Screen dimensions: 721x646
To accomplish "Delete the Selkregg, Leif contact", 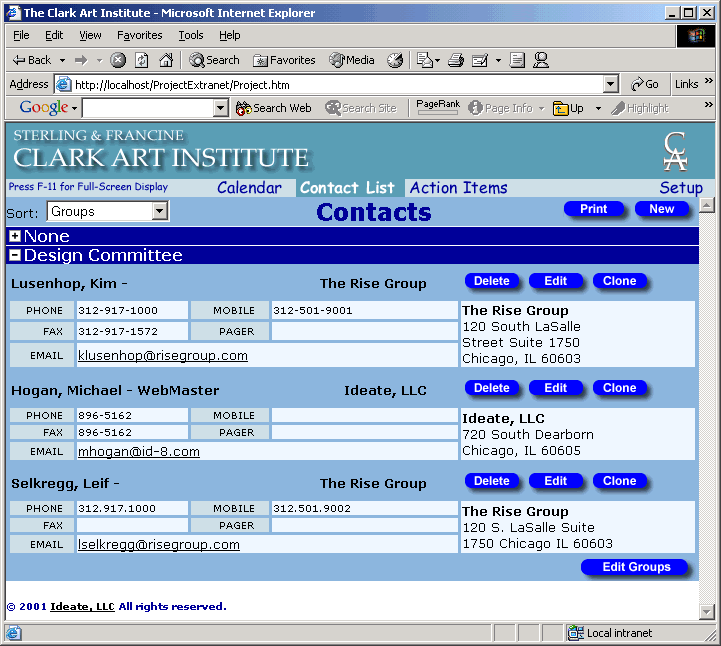I will pyautogui.click(x=492, y=481).
